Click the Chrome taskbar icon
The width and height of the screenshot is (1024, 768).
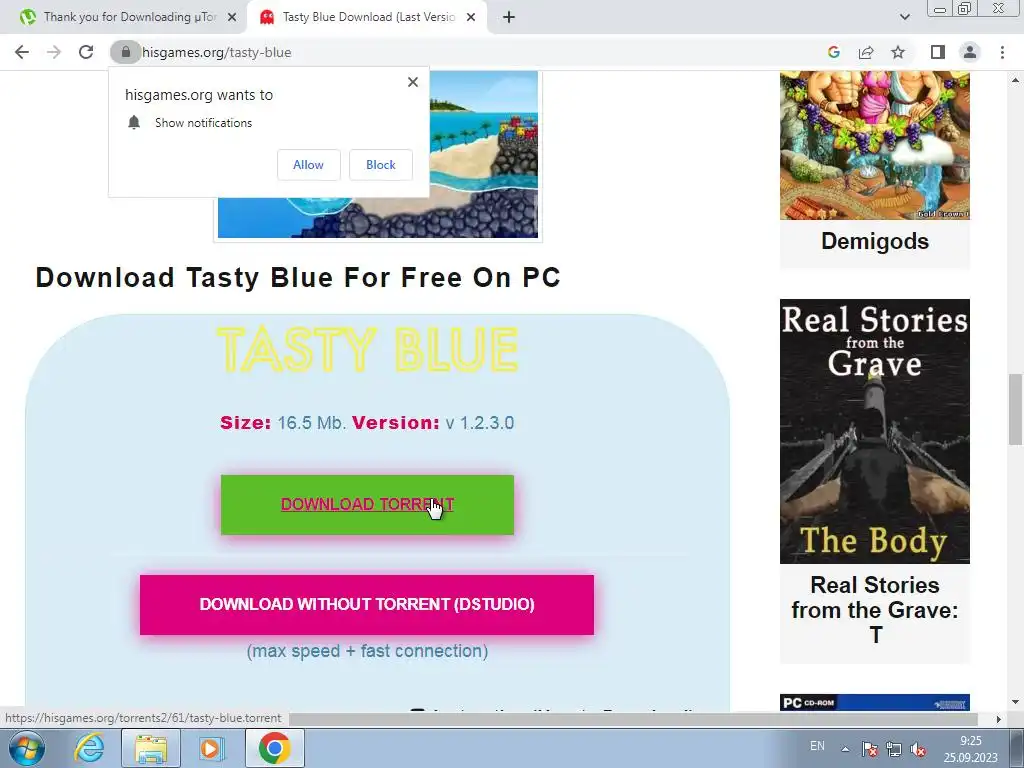[x=274, y=748]
